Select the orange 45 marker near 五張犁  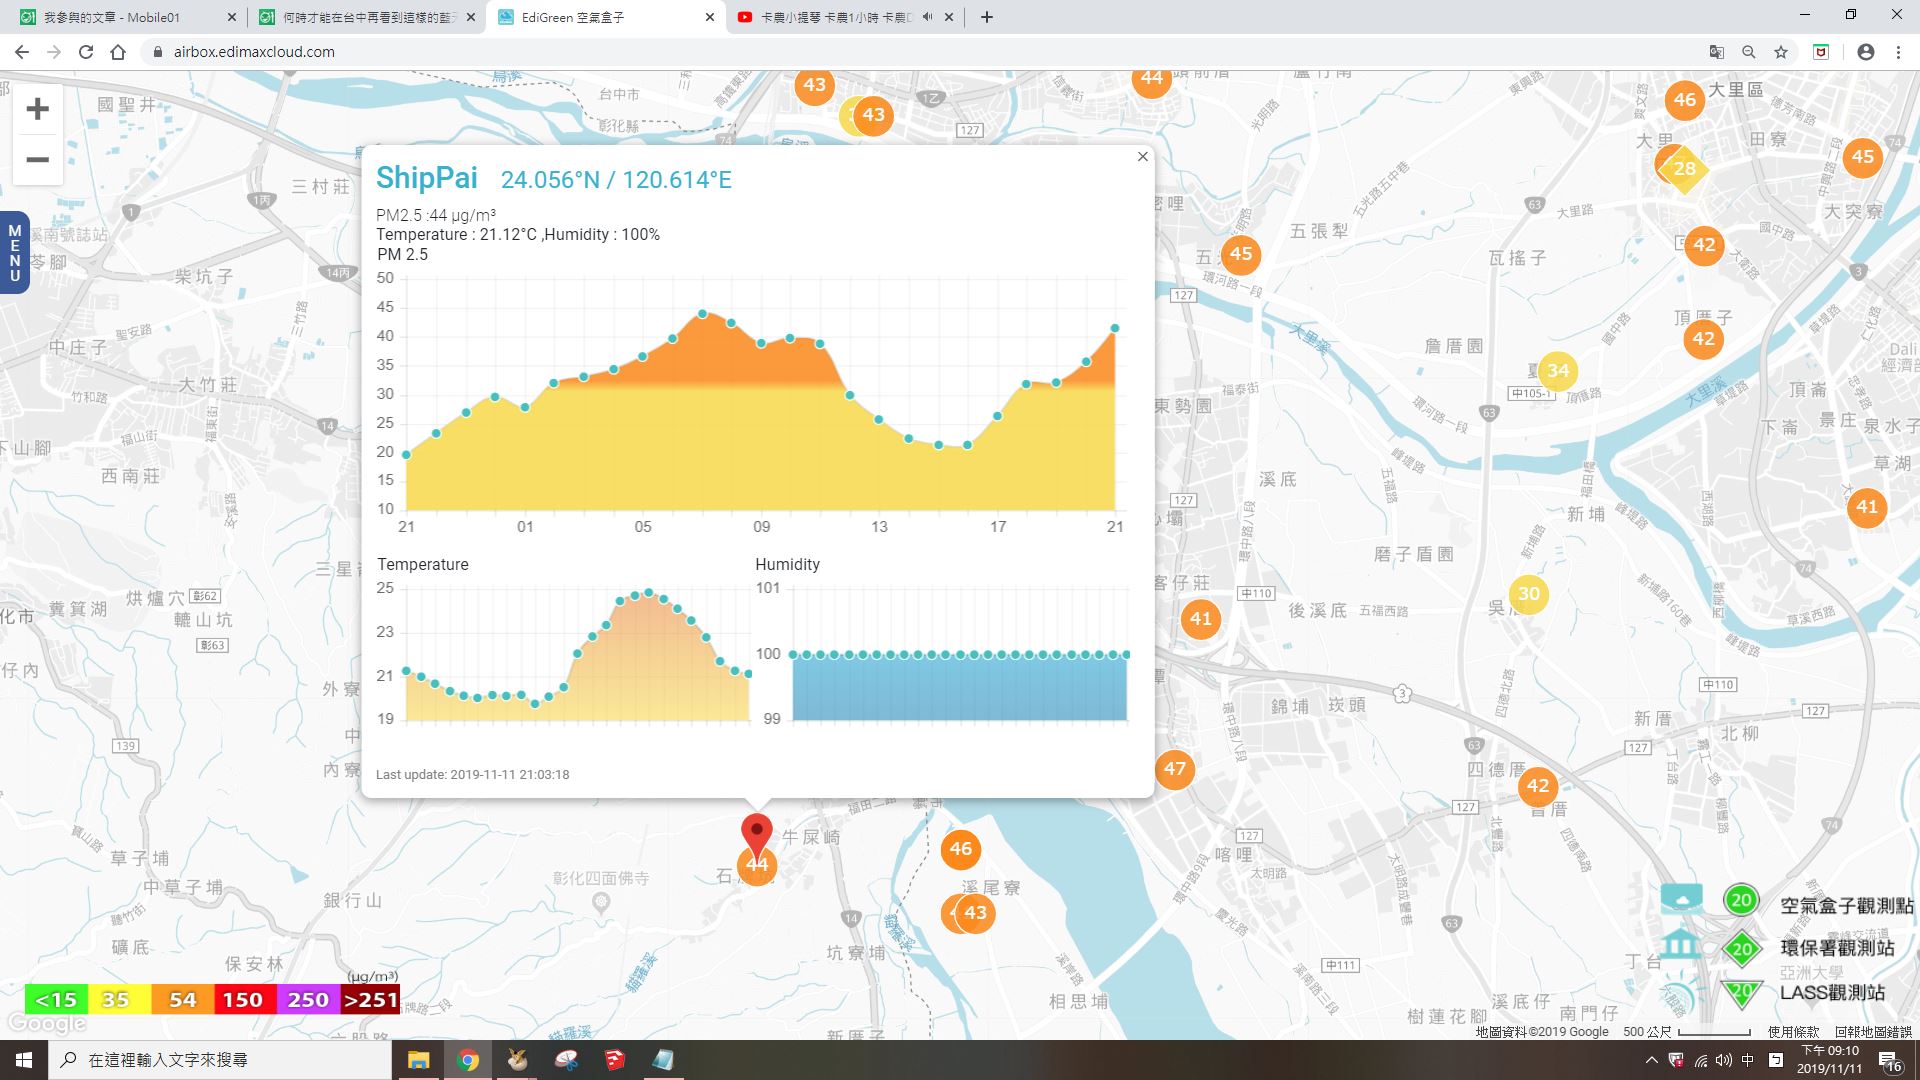click(x=1241, y=254)
